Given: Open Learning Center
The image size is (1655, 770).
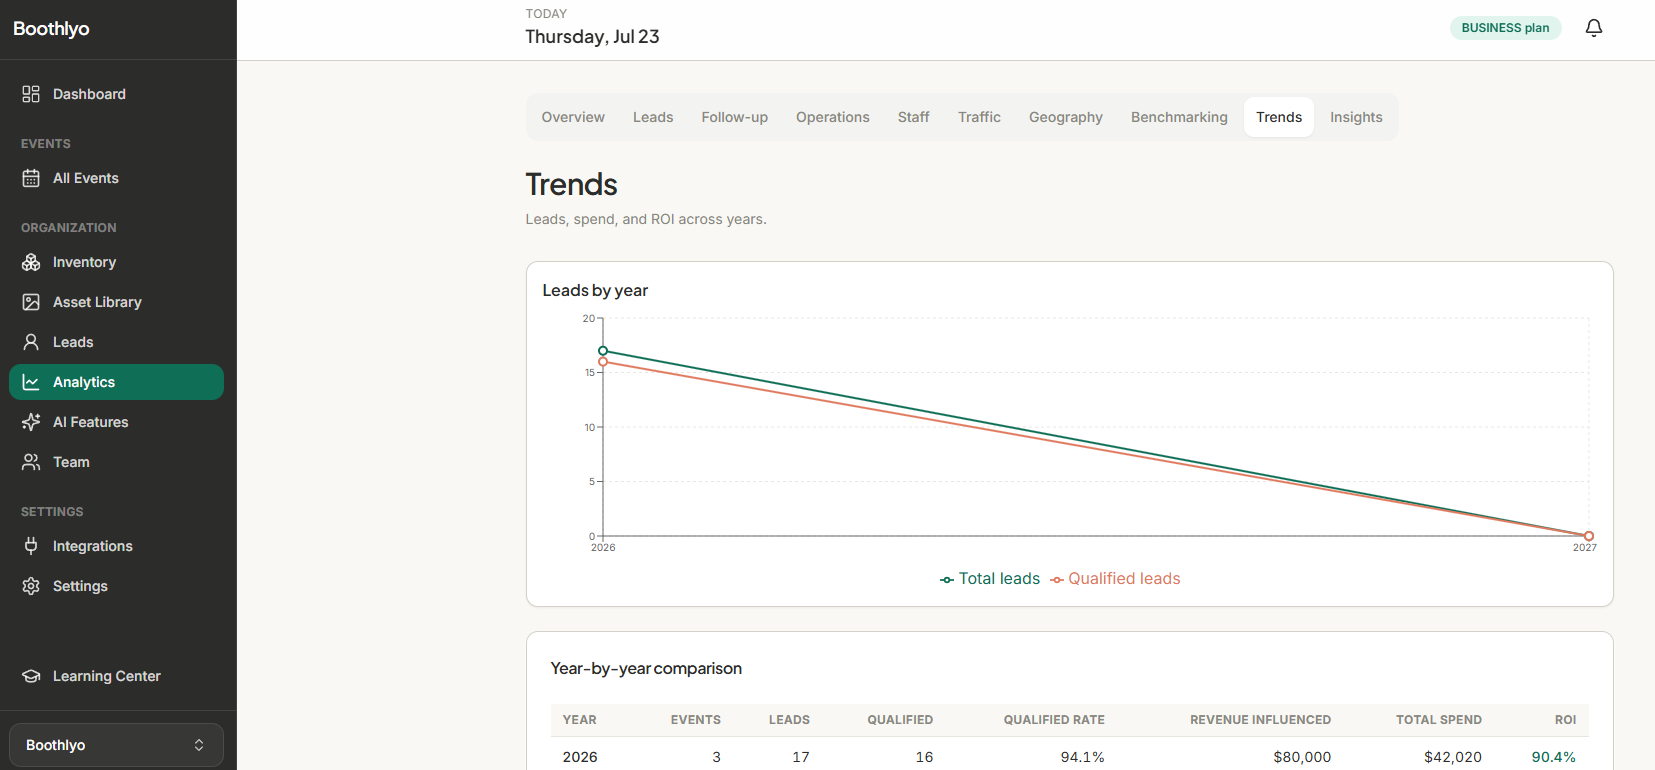Looking at the screenshot, I should [116, 676].
